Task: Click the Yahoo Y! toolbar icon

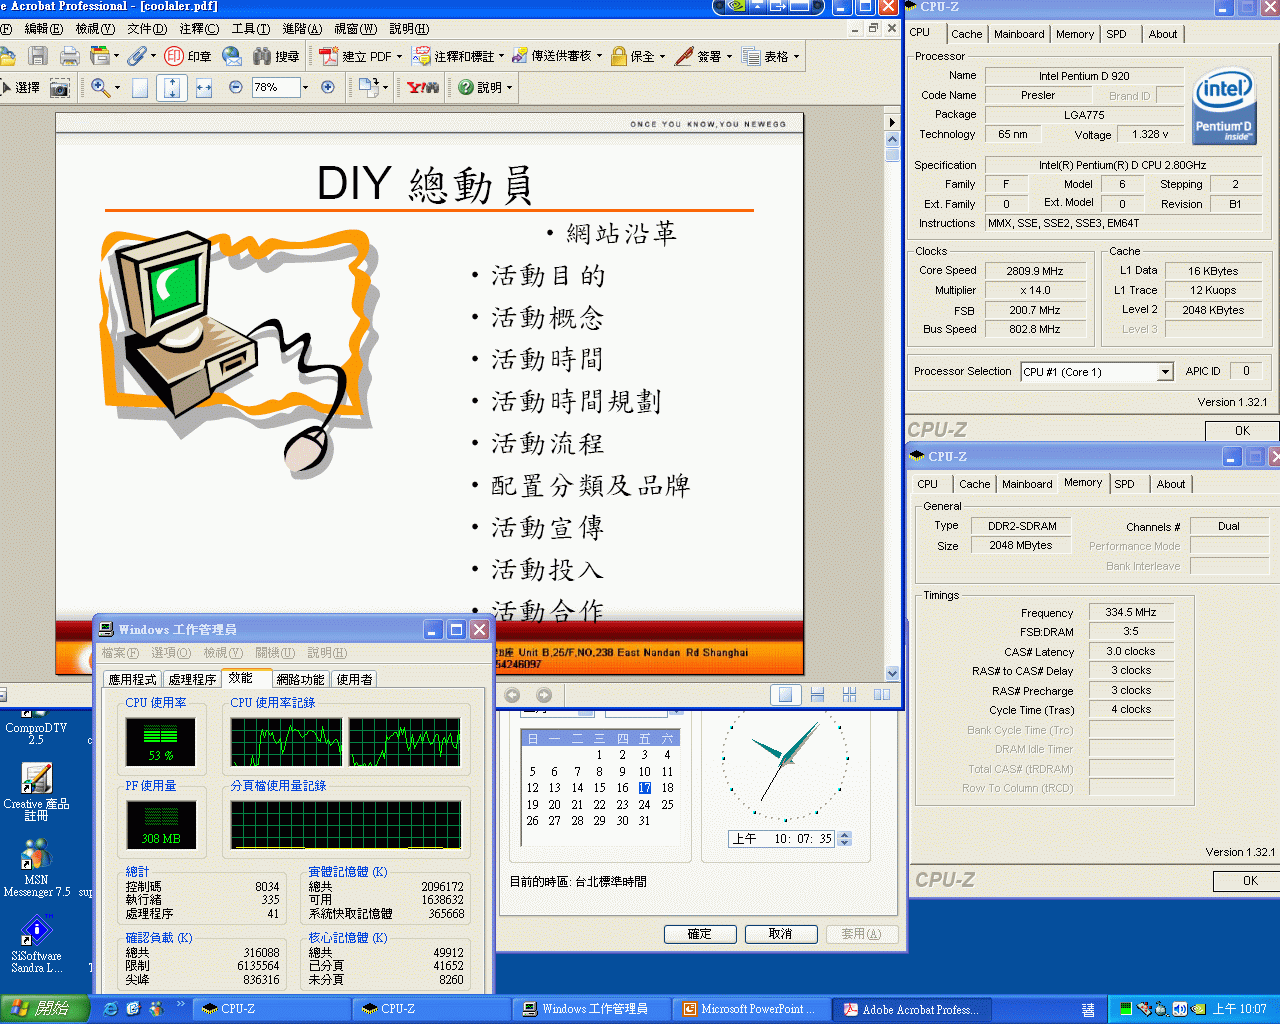Action: point(423,88)
